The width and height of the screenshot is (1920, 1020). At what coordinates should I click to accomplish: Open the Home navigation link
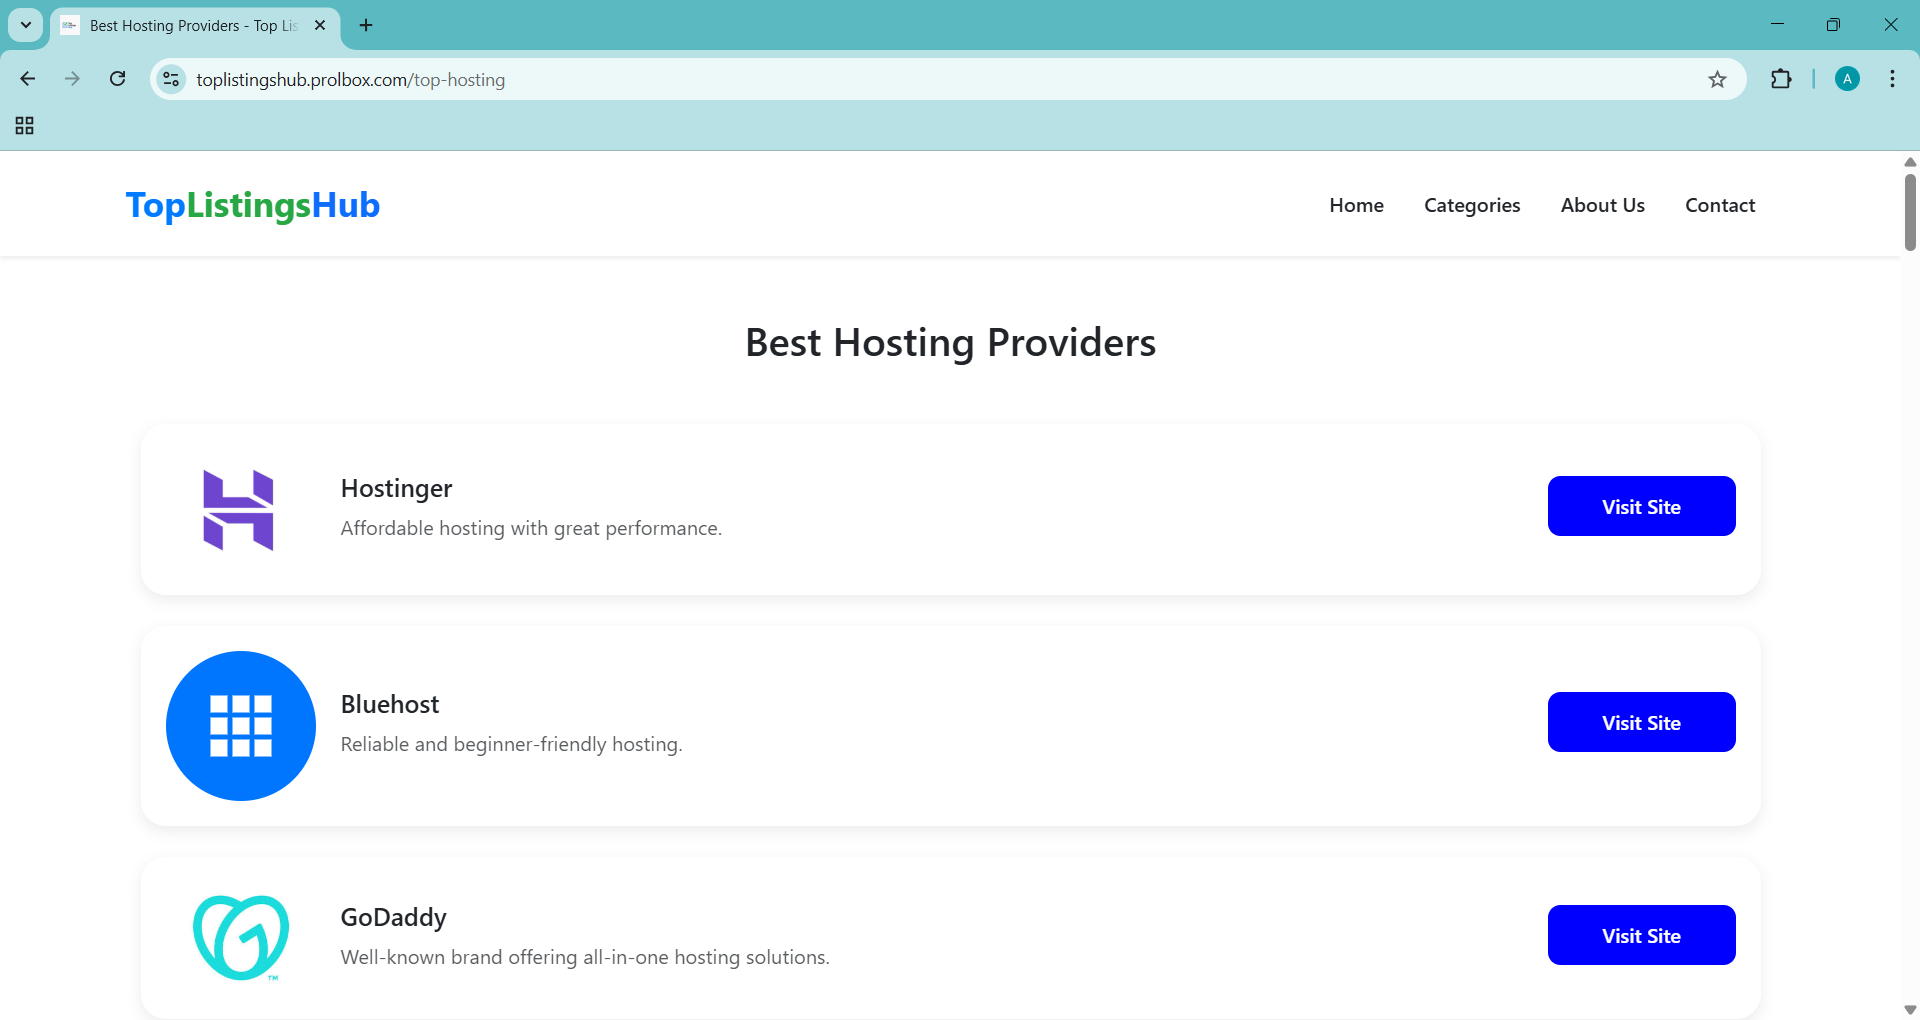(1356, 205)
